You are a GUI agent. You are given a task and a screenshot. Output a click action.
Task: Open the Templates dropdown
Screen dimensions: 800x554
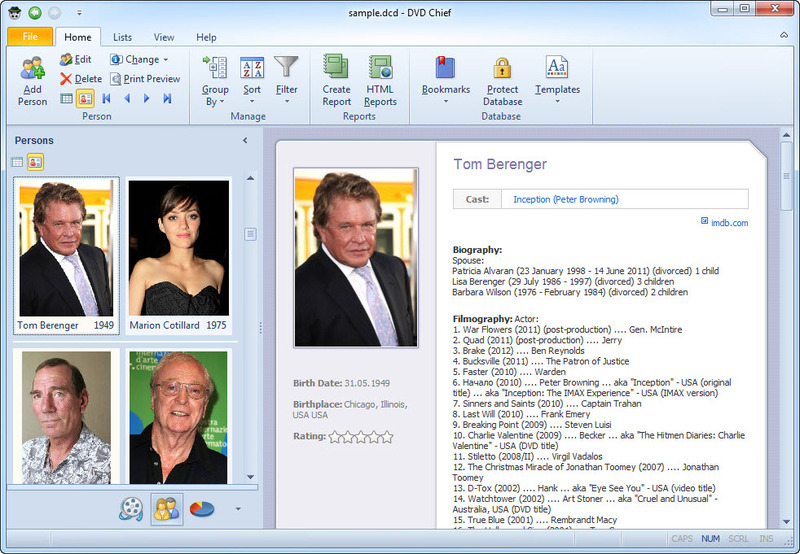point(557,81)
